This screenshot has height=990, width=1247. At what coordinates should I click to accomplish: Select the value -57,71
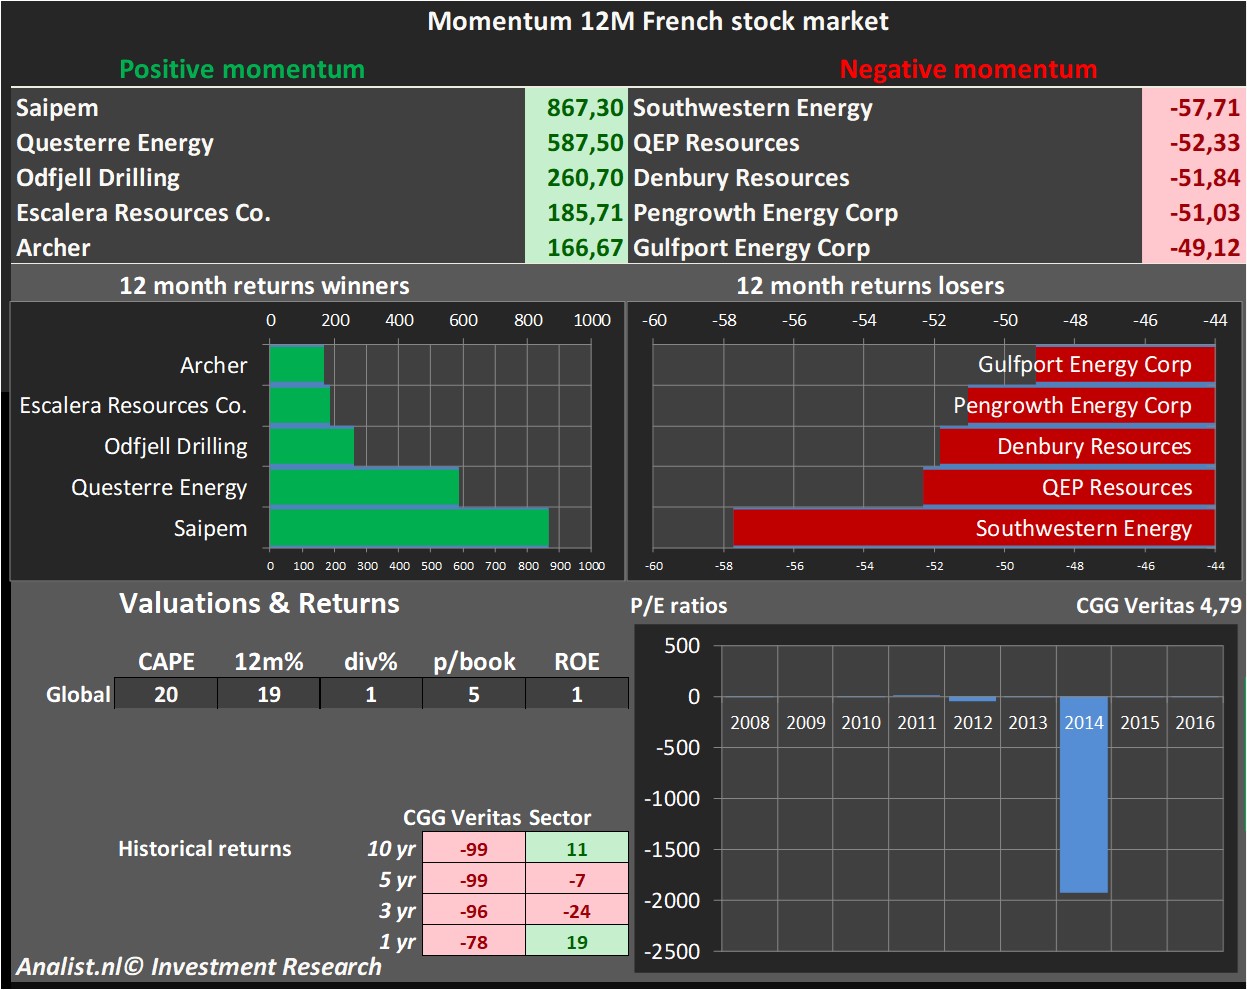pos(1205,108)
